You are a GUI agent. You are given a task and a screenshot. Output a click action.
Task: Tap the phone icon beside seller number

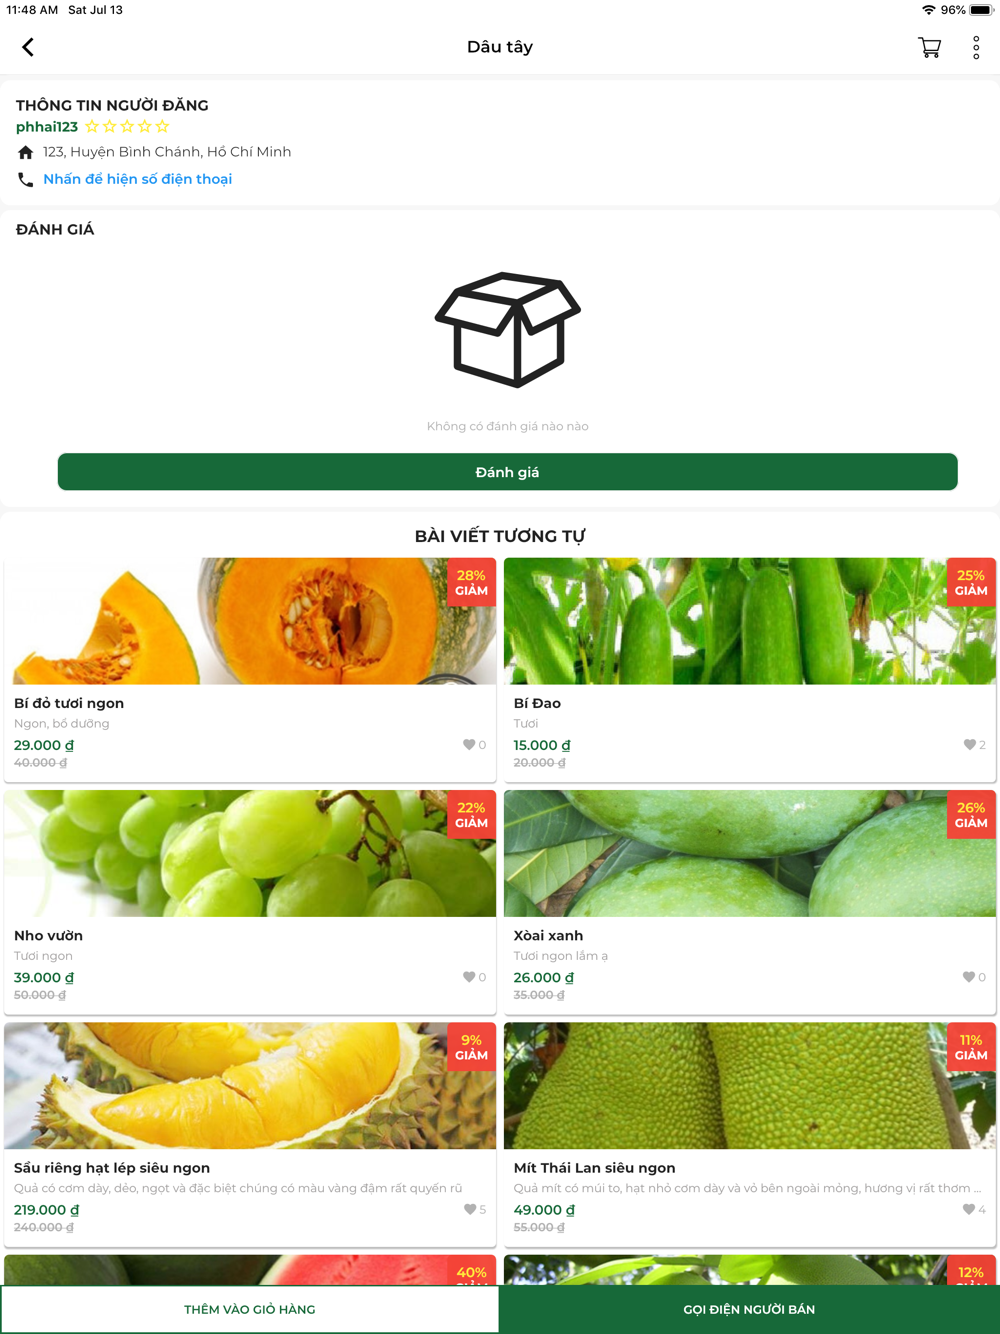click(26, 179)
